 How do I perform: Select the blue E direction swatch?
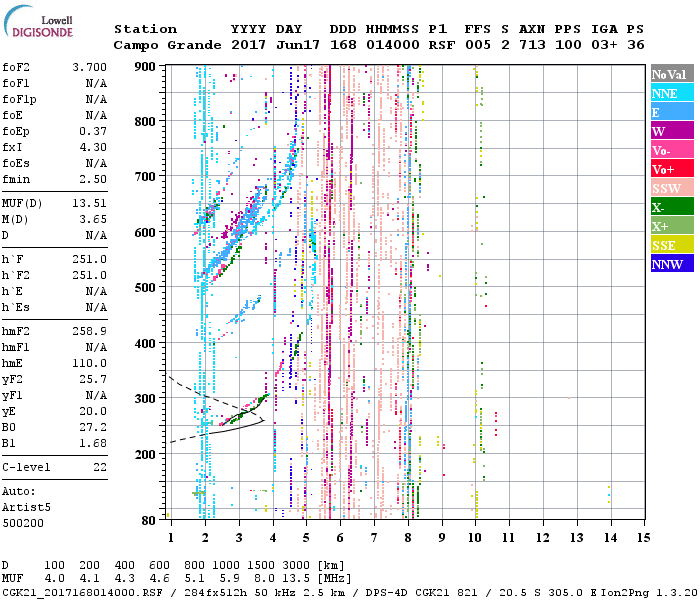tap(669, 112)
